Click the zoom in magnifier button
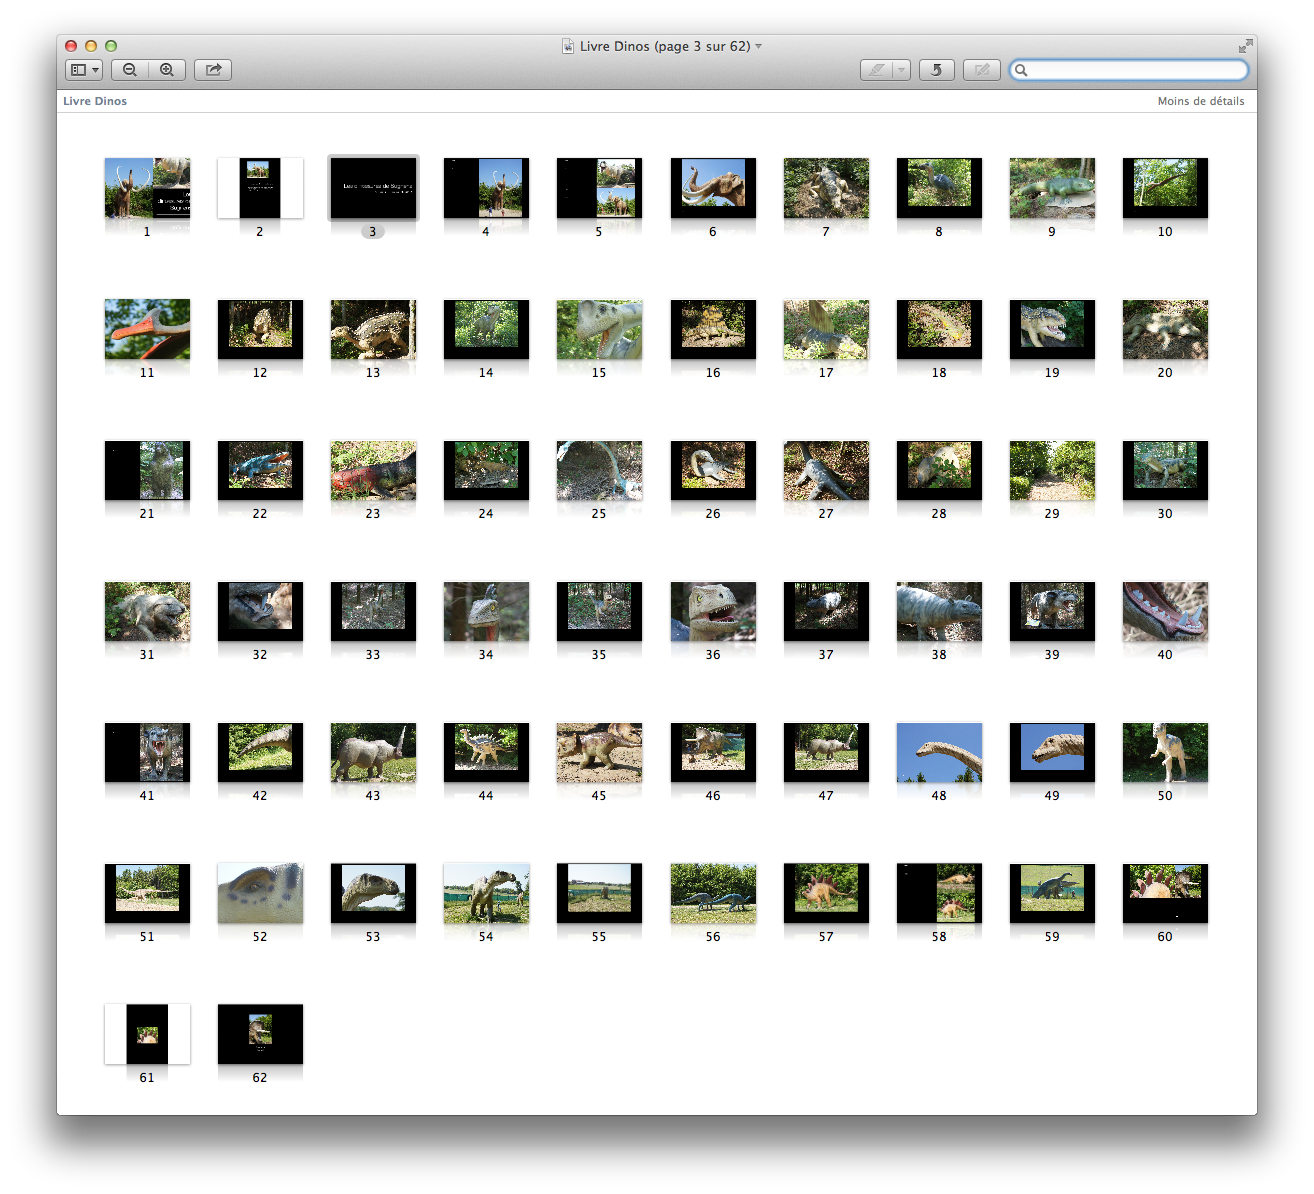 click(167, 70)
